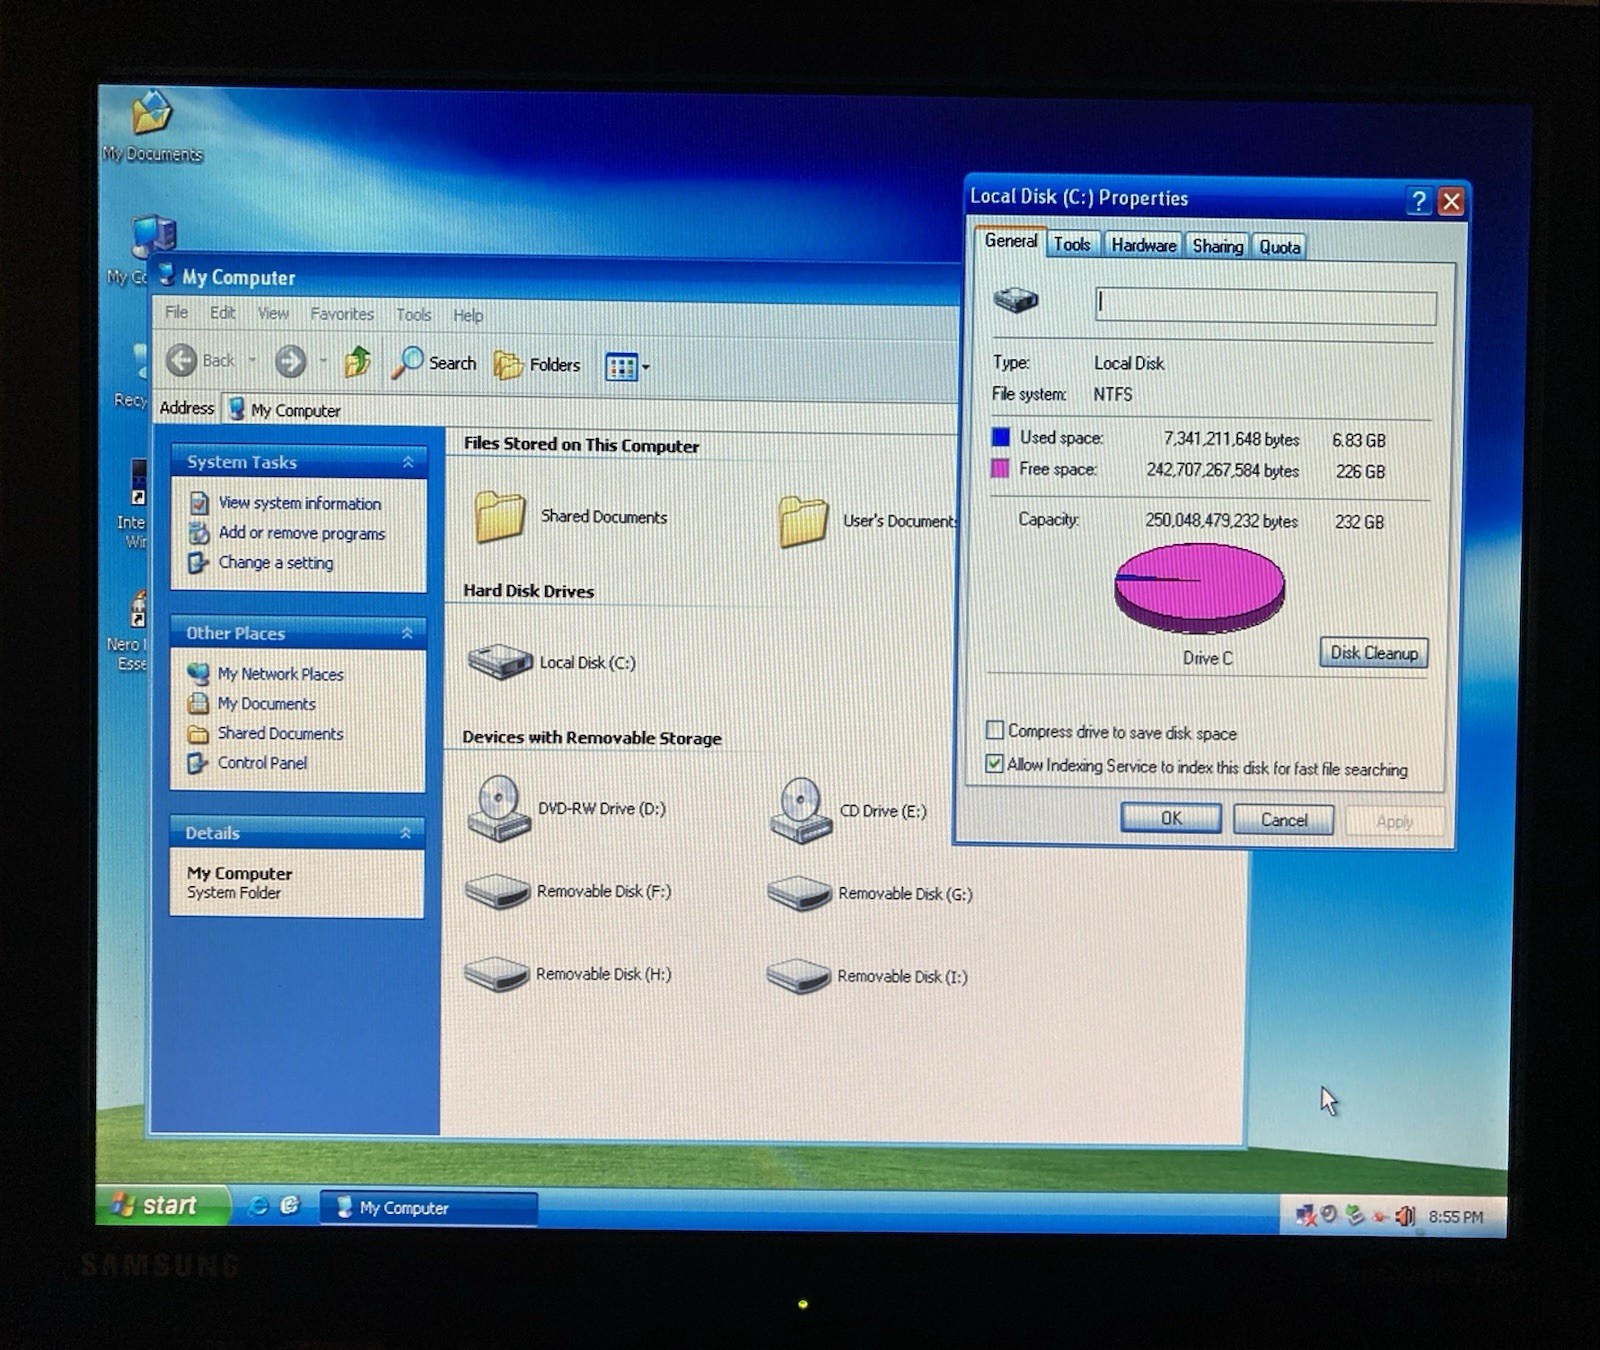Enable Compress drive to save disk space
This screenshot has width=1600, height=1350.
point(995,730)
